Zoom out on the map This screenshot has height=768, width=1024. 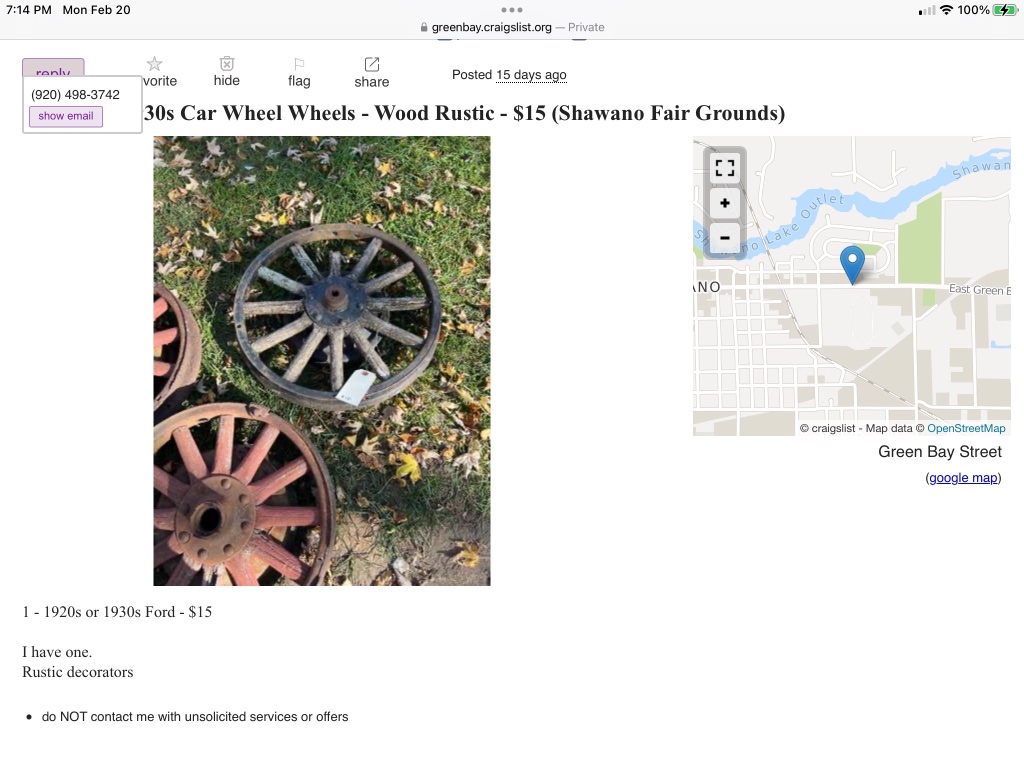(725, 238)
